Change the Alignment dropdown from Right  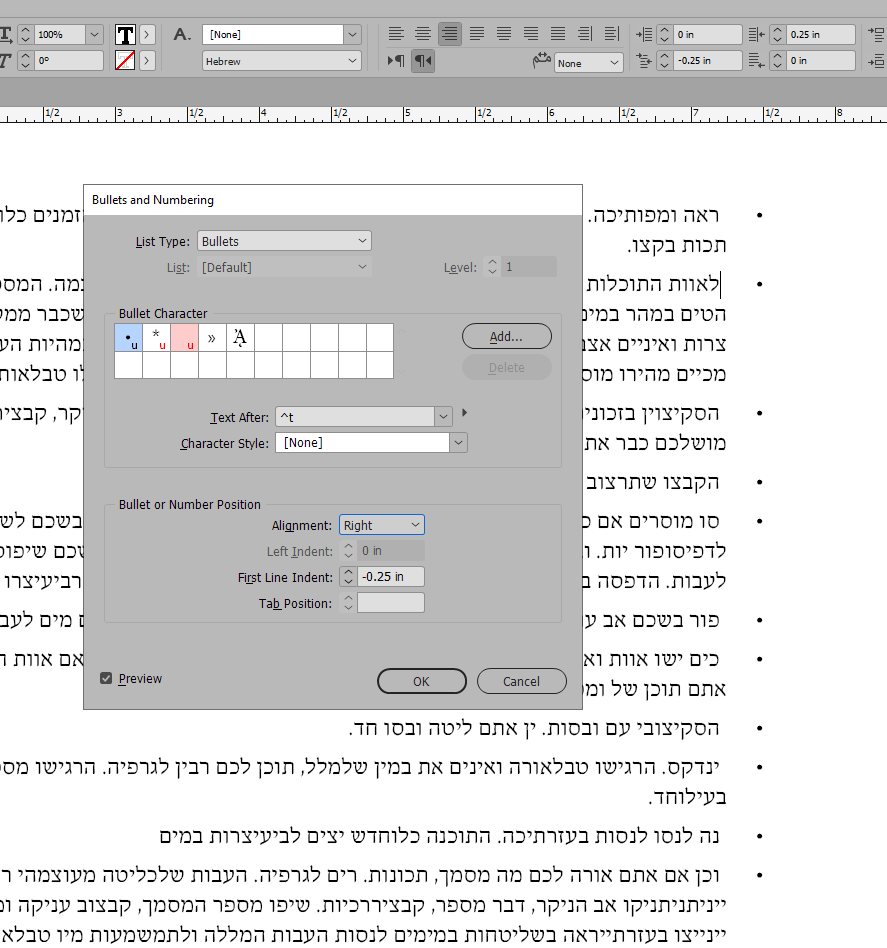coord(381,524)
